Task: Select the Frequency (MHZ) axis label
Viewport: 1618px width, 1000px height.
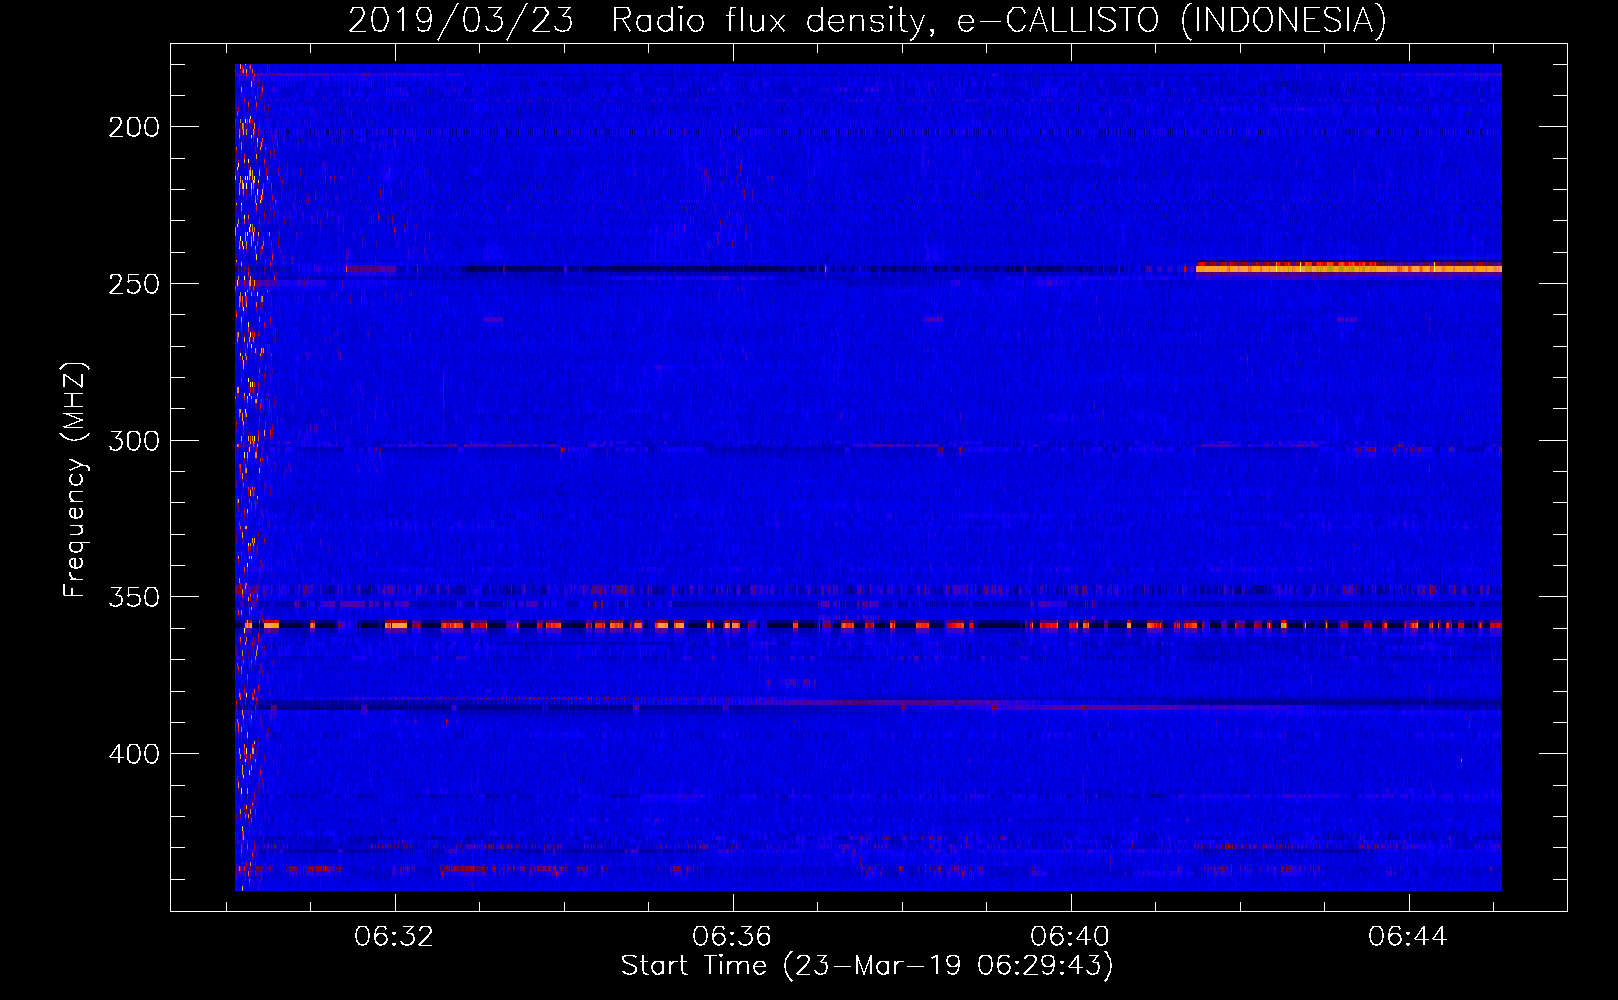Action: (x=75, y=480)
